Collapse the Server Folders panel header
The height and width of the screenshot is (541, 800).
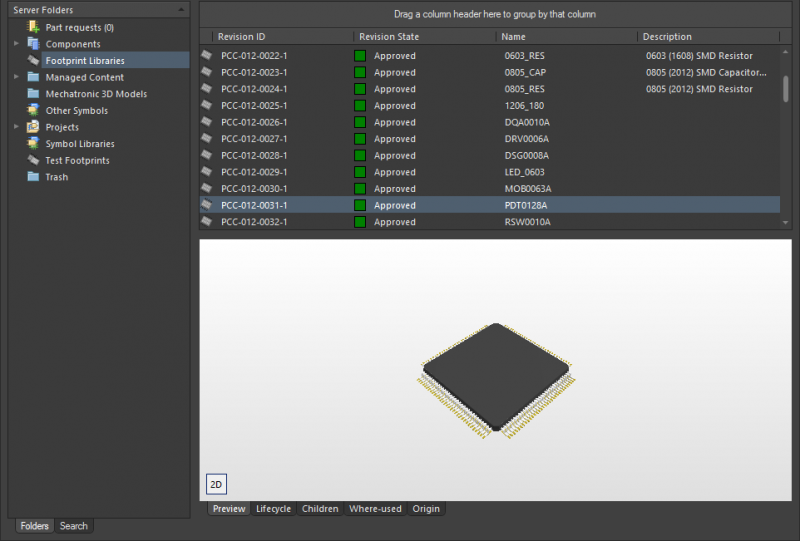tap(180, 9)
